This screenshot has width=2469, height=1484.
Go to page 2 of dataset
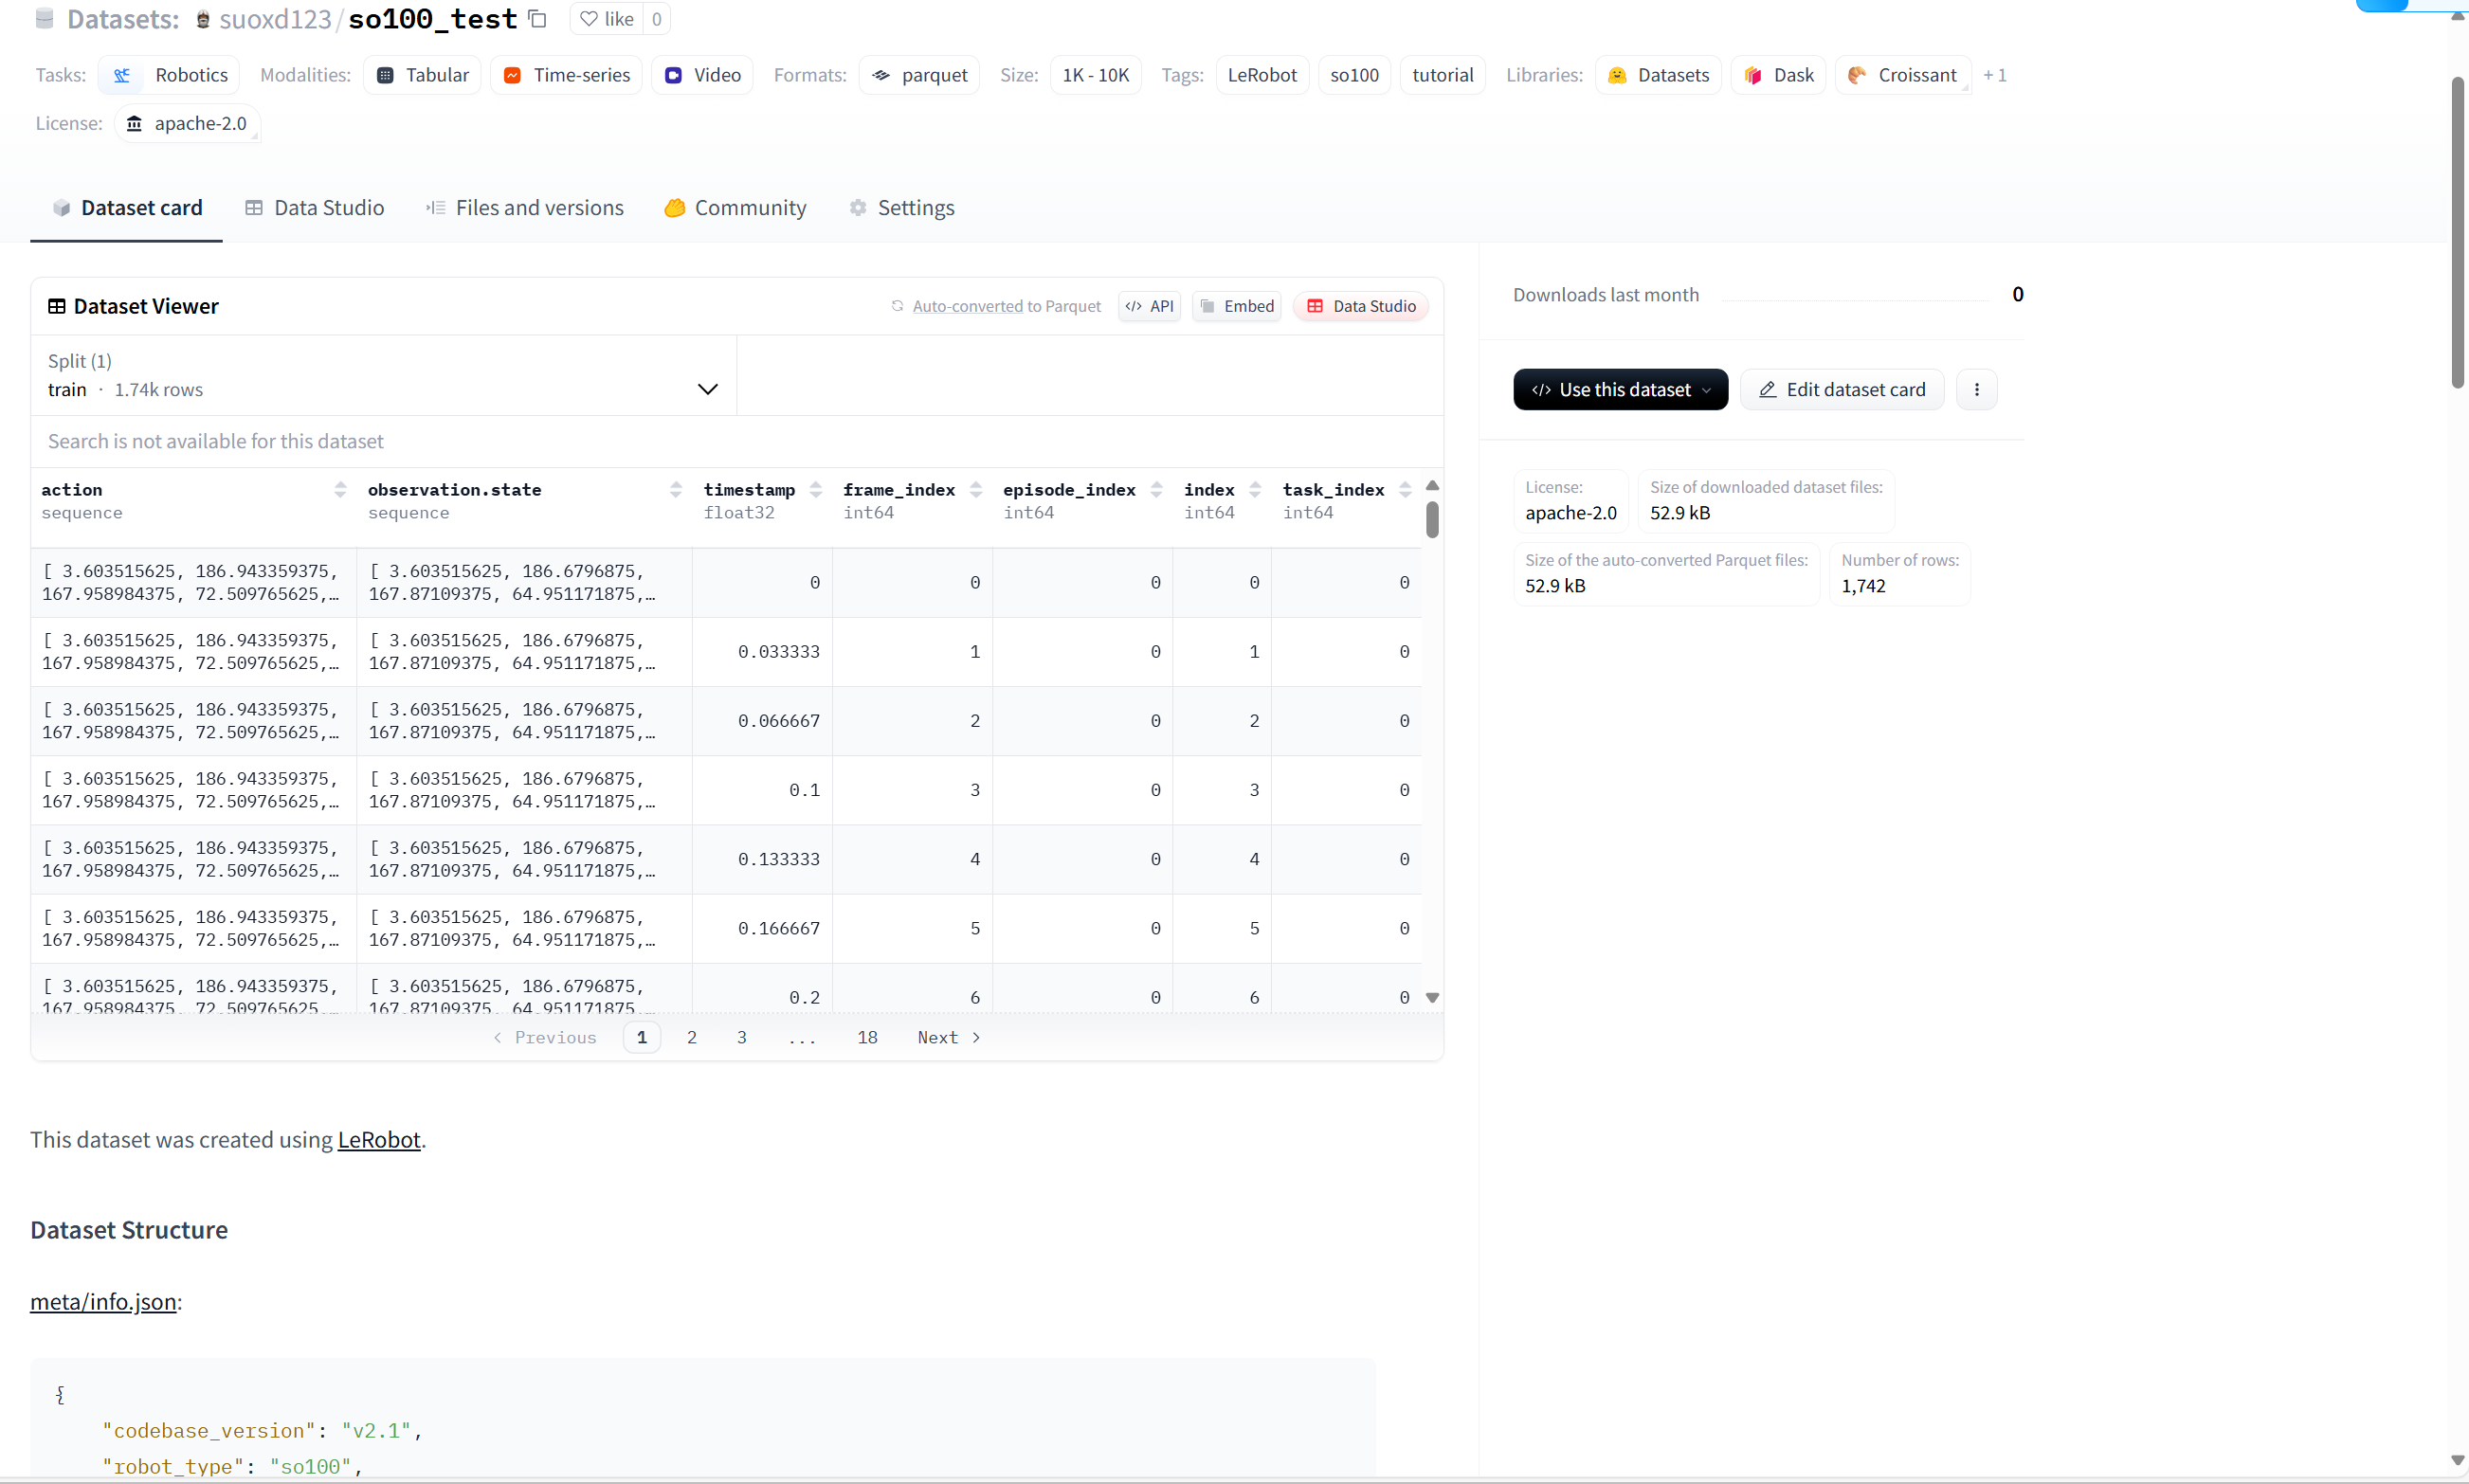[691, 1038]
